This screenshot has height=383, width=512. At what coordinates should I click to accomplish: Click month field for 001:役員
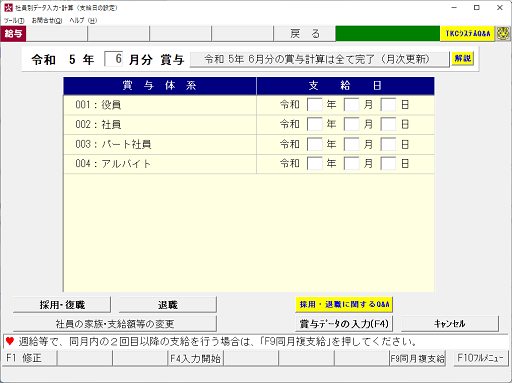click(352, 105)
